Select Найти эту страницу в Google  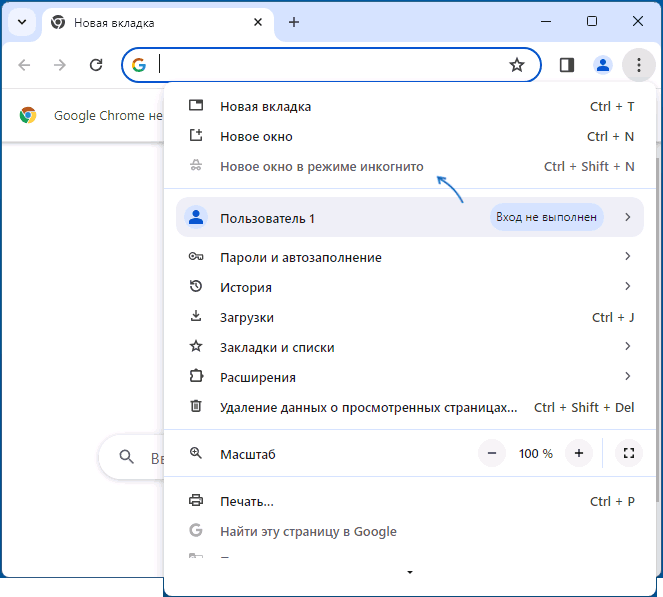point(409,531)
